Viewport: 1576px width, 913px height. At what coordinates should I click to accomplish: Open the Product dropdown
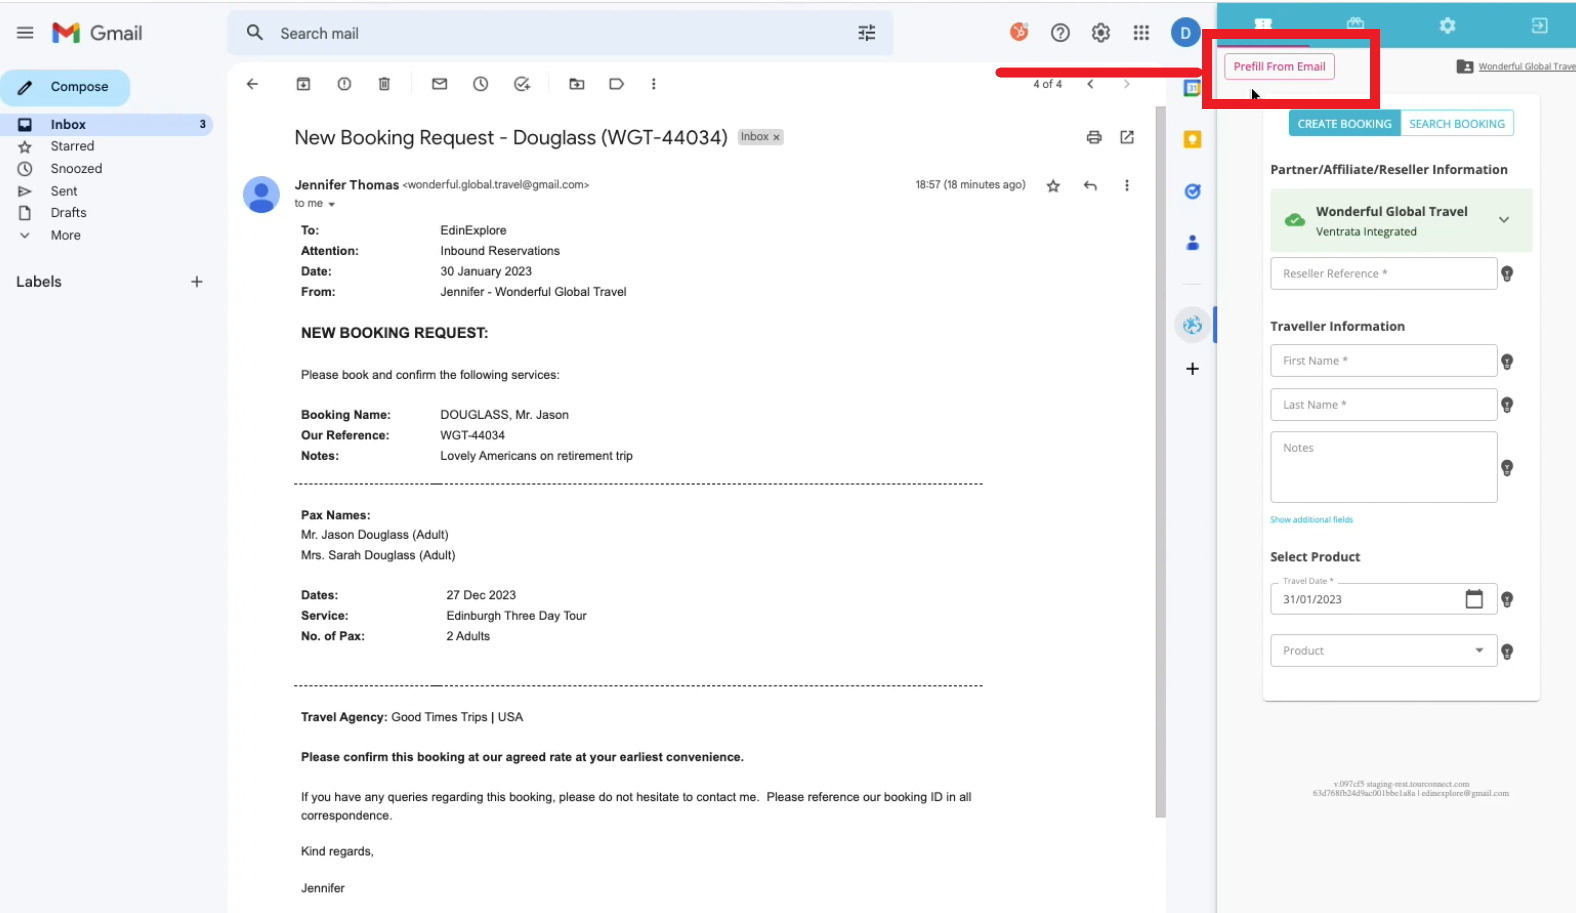[x=1384, y=651]
